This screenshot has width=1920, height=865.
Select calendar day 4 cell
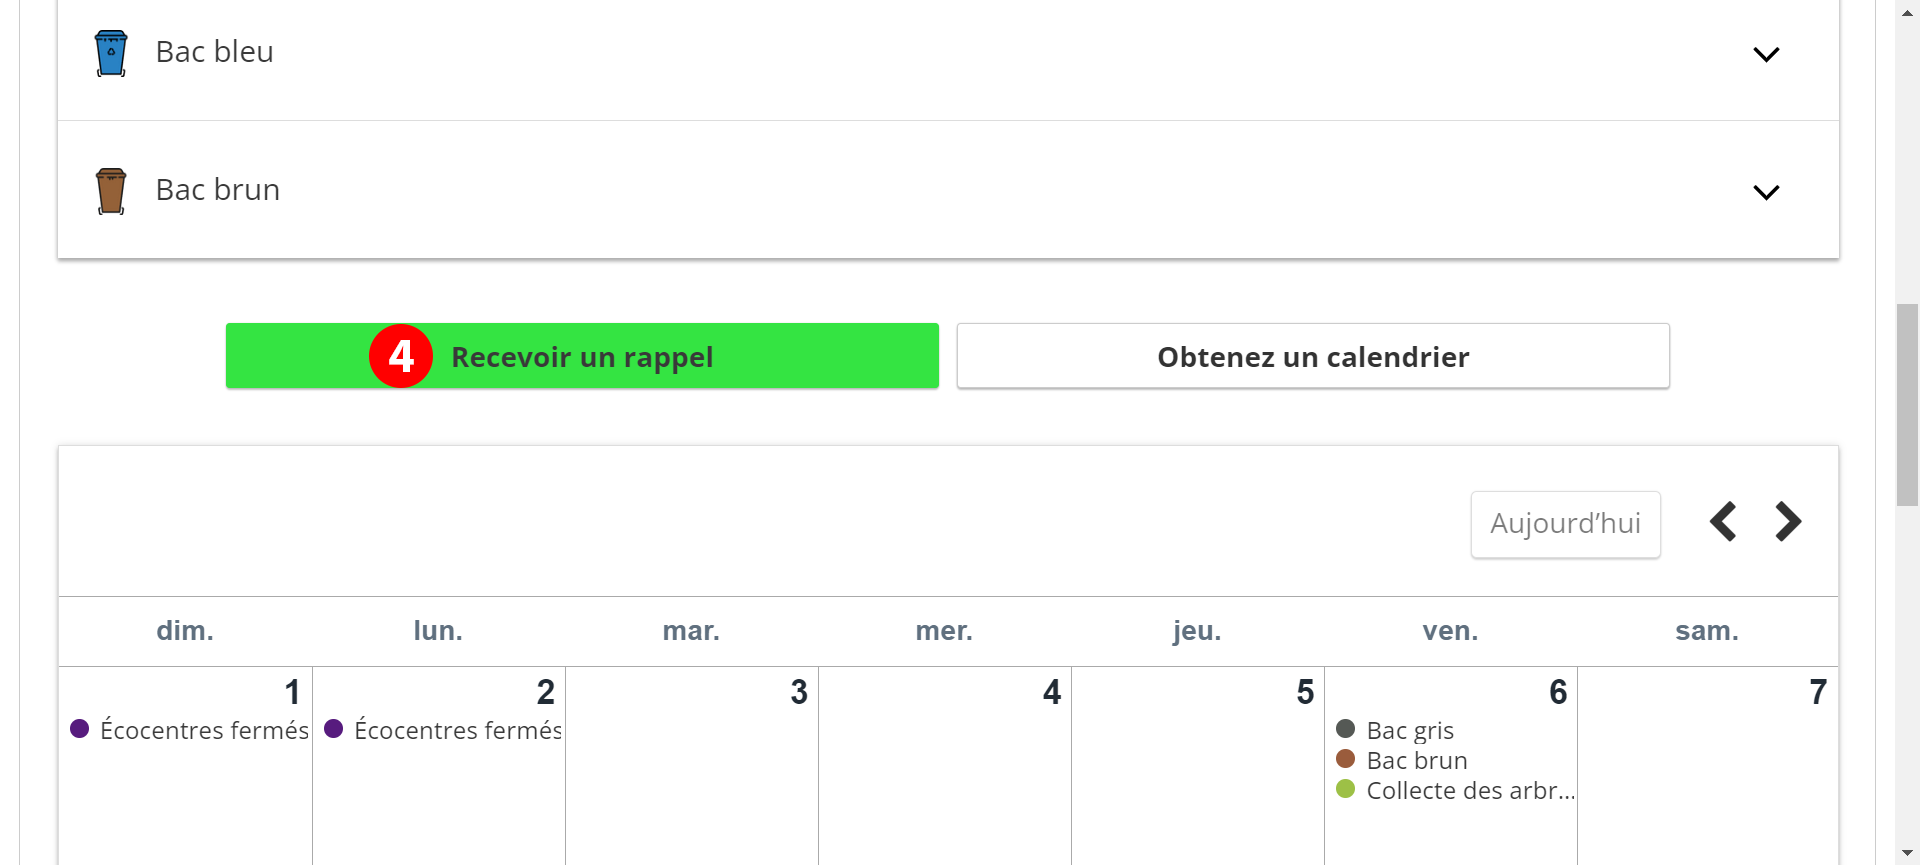(945, 770)
